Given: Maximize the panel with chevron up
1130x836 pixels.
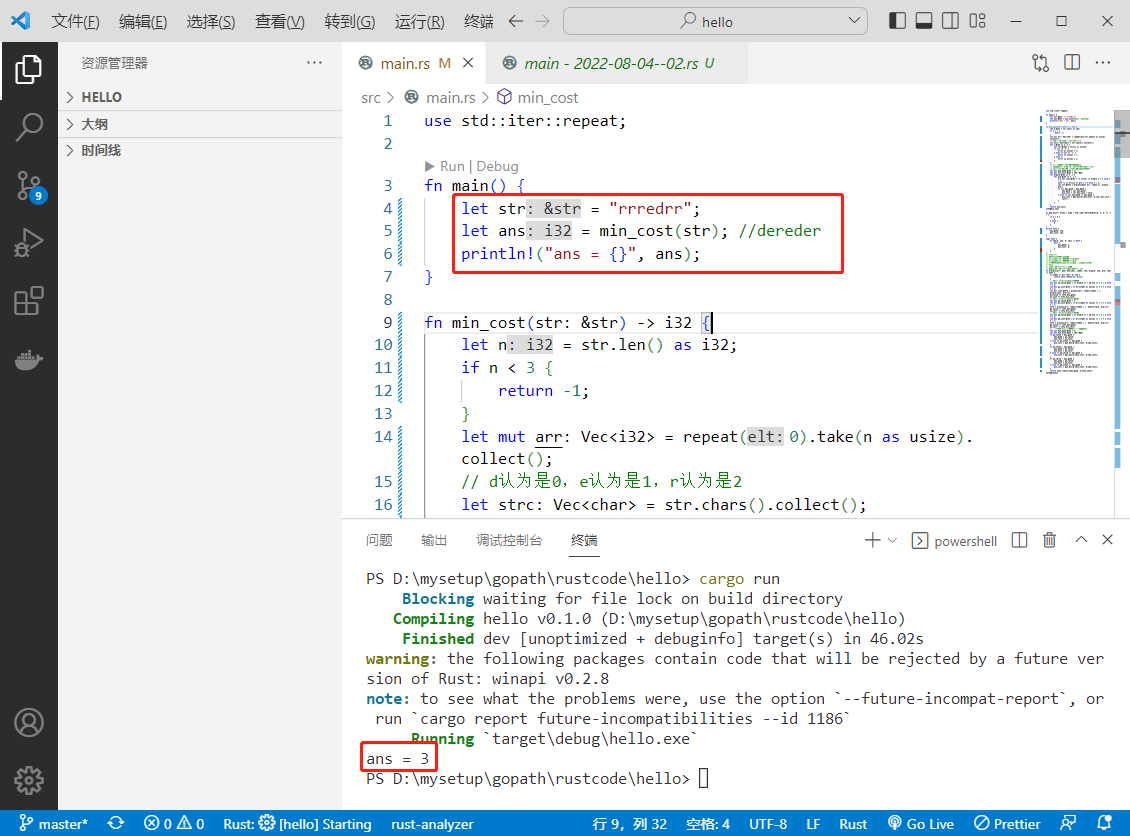Looking at the screenshot, I should 1081,540.
